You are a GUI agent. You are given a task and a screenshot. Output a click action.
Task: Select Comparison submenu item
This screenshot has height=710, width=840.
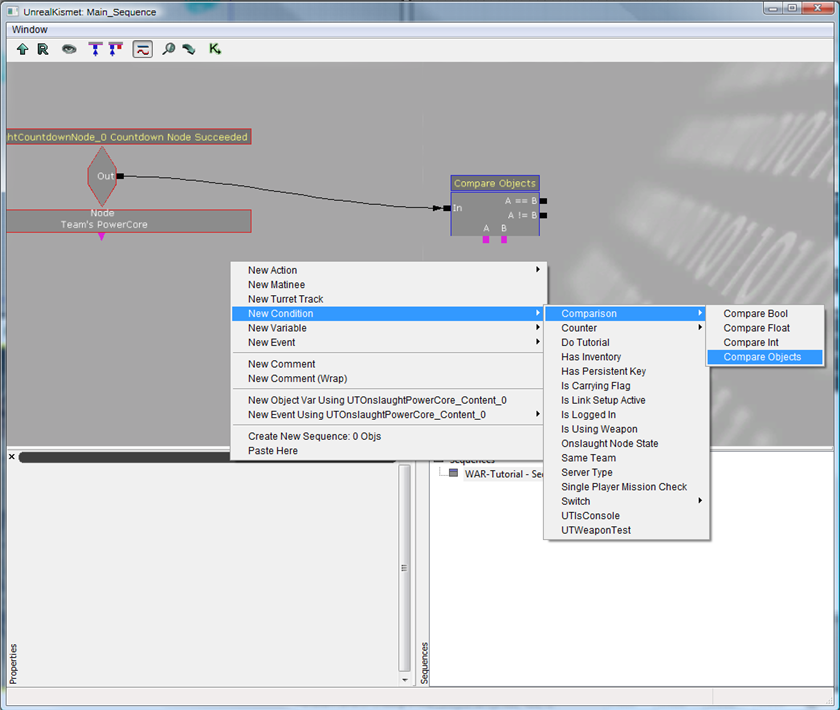tap(626, 313)
